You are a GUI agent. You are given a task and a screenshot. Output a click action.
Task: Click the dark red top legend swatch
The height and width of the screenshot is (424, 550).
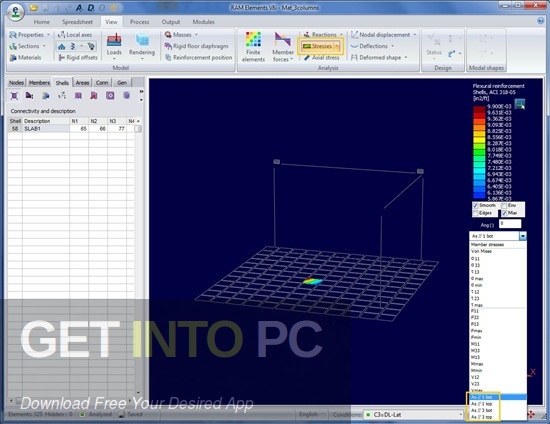(479, 109)
